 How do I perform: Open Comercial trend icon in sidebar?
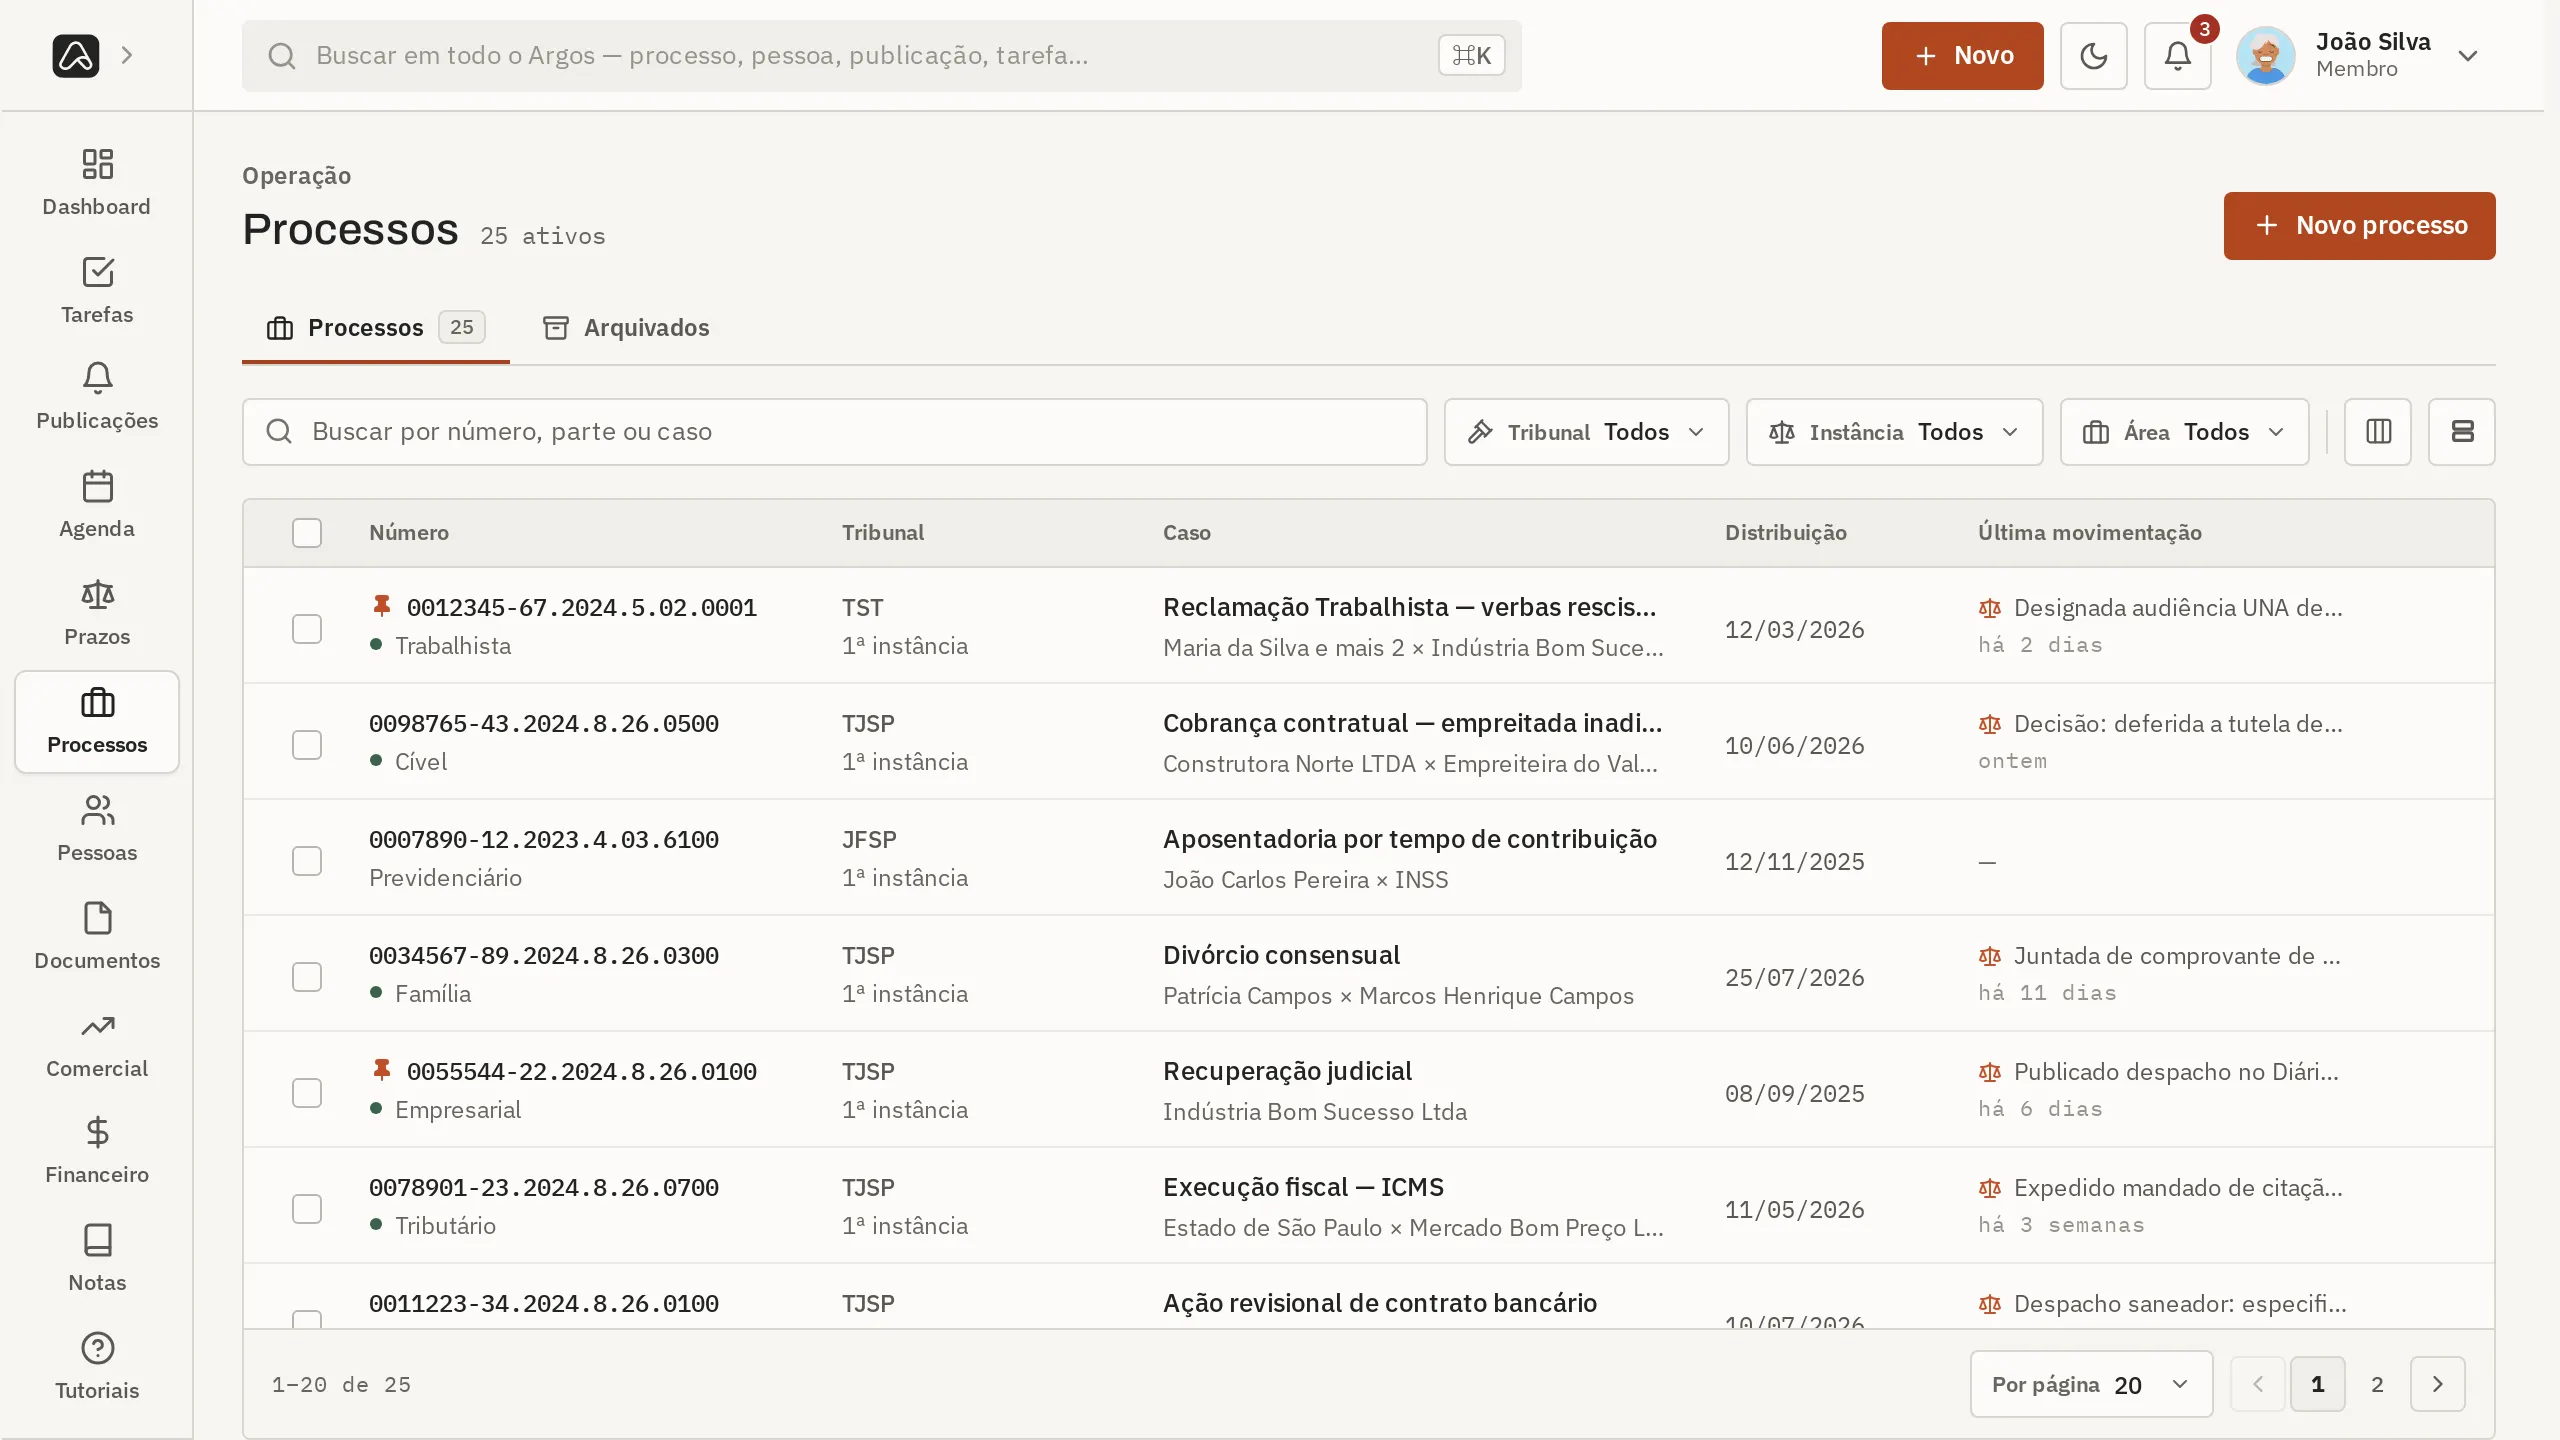[x=97, y=1026]
